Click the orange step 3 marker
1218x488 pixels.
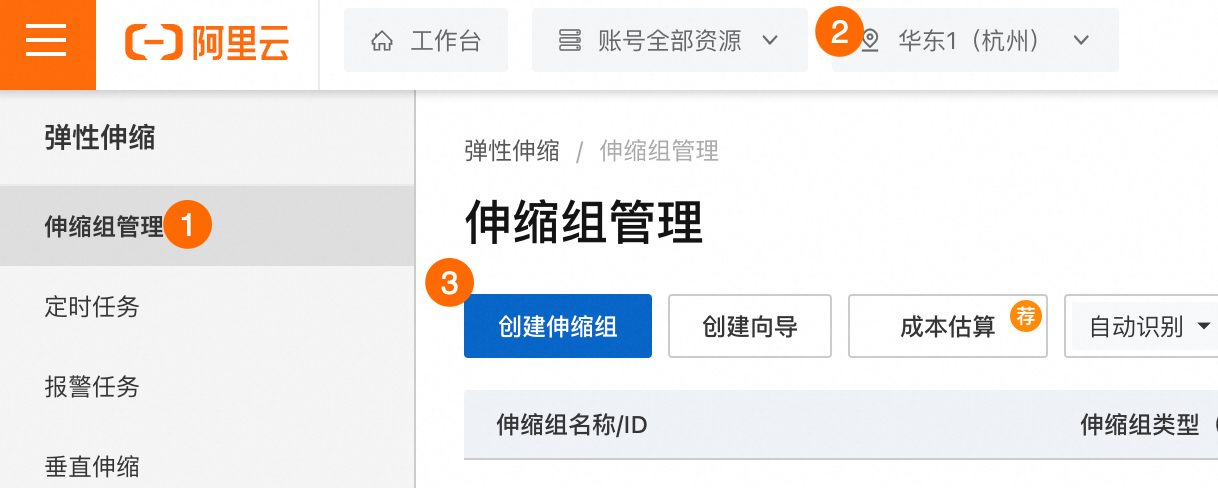pyautogui.click(x=450, y=283)
